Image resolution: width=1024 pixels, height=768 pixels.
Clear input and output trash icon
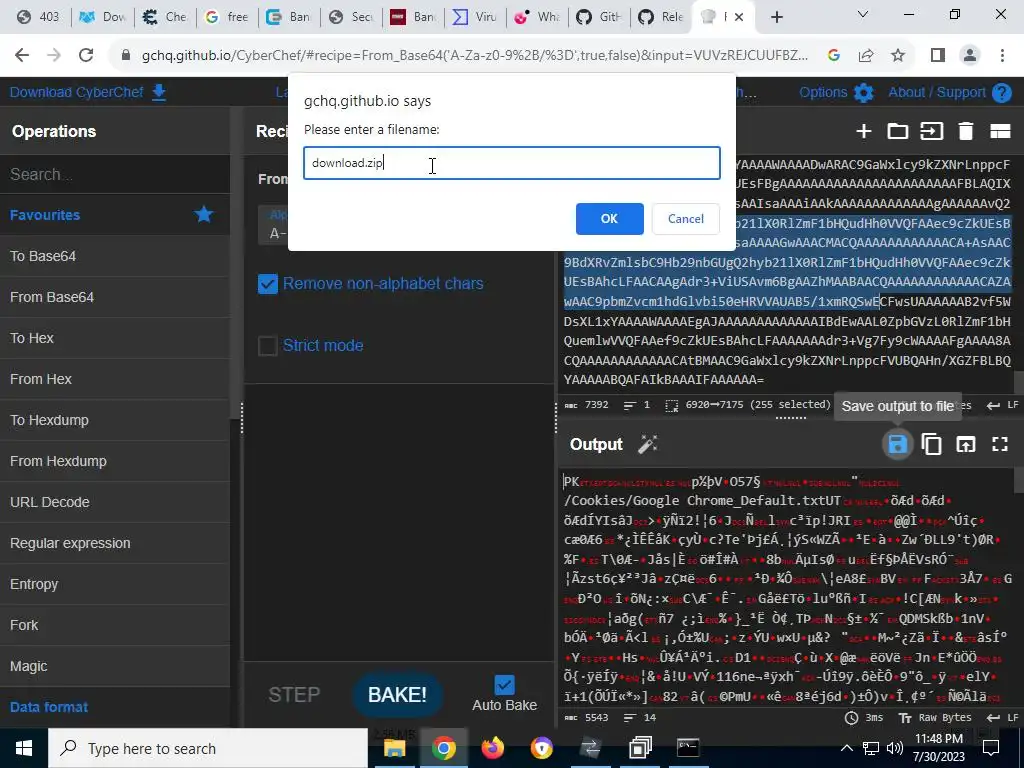965,131
